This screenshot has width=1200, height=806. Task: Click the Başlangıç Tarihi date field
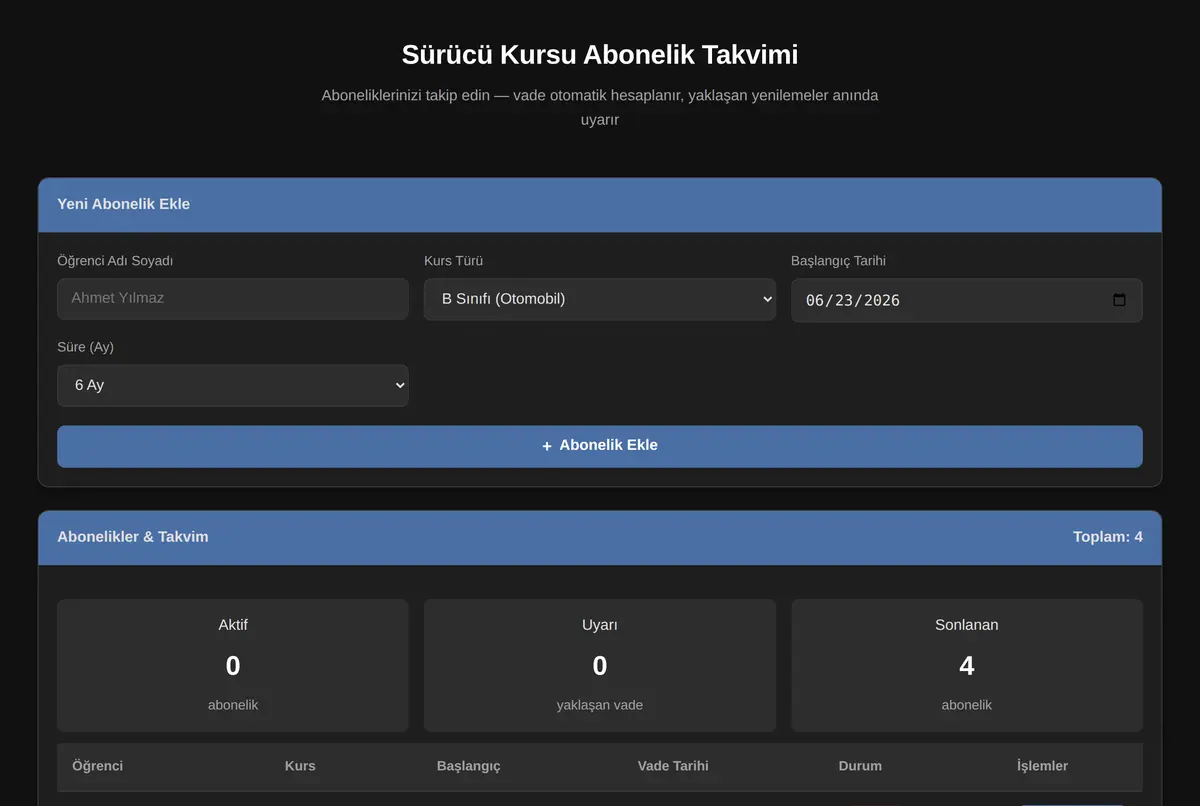point(966,300)
